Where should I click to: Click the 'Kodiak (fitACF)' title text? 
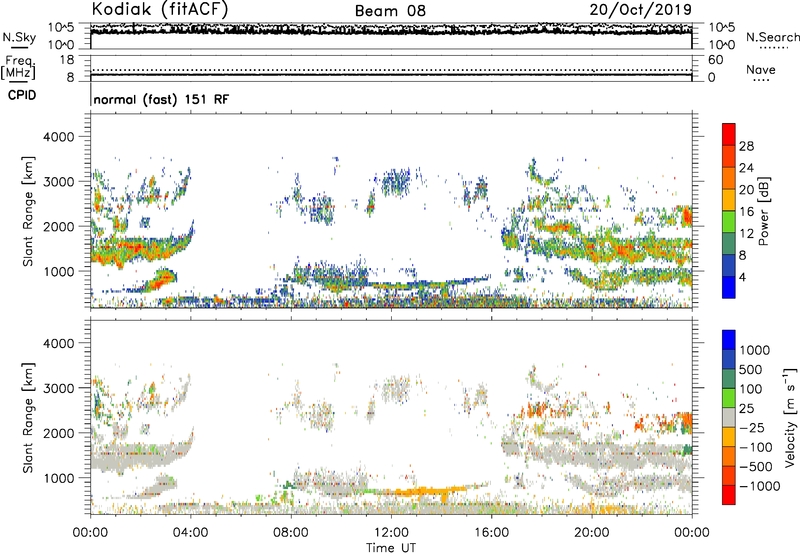[x=159, y=9]
